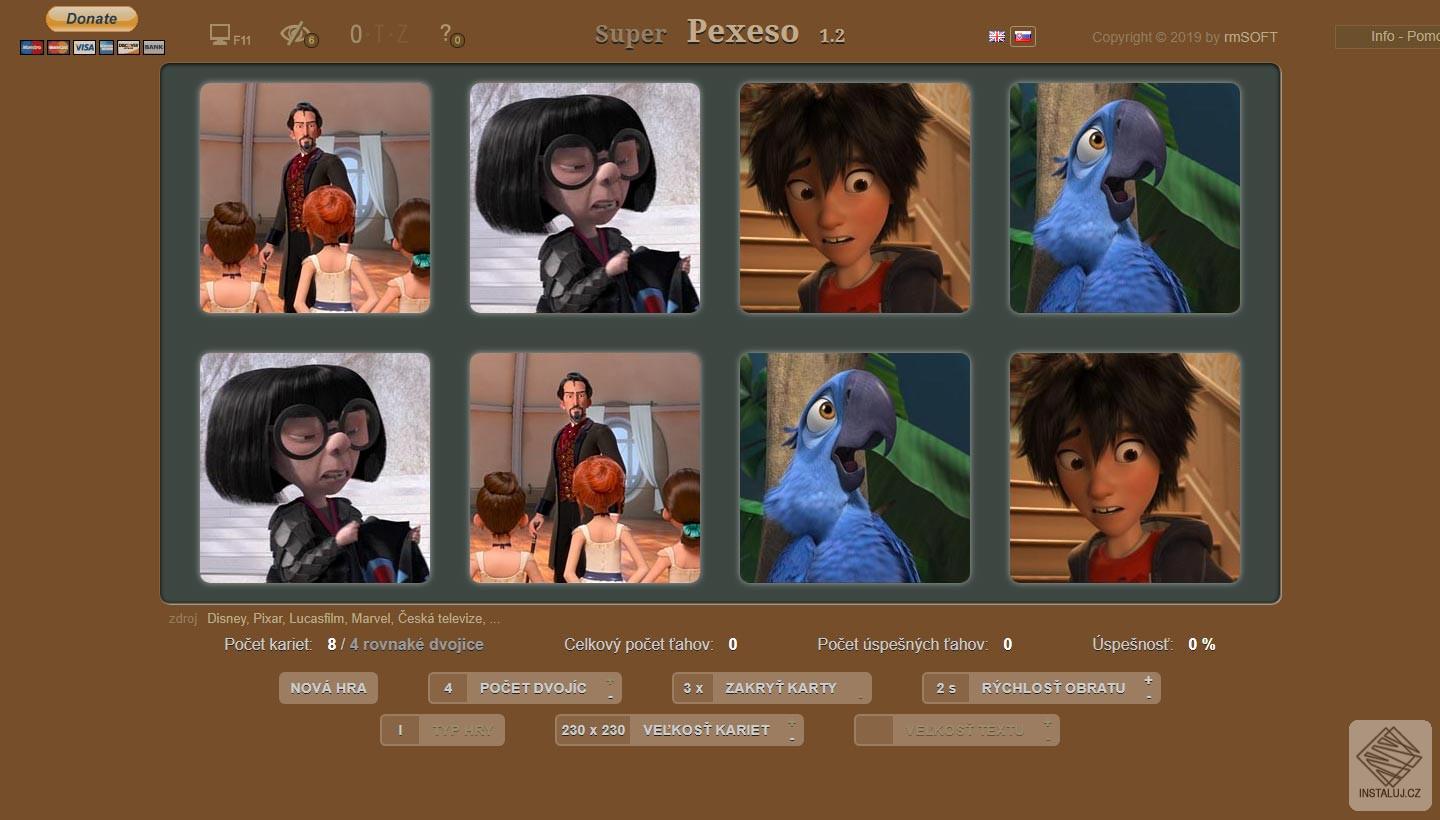Click the POČET DVOJÍC control

point(525,688)
